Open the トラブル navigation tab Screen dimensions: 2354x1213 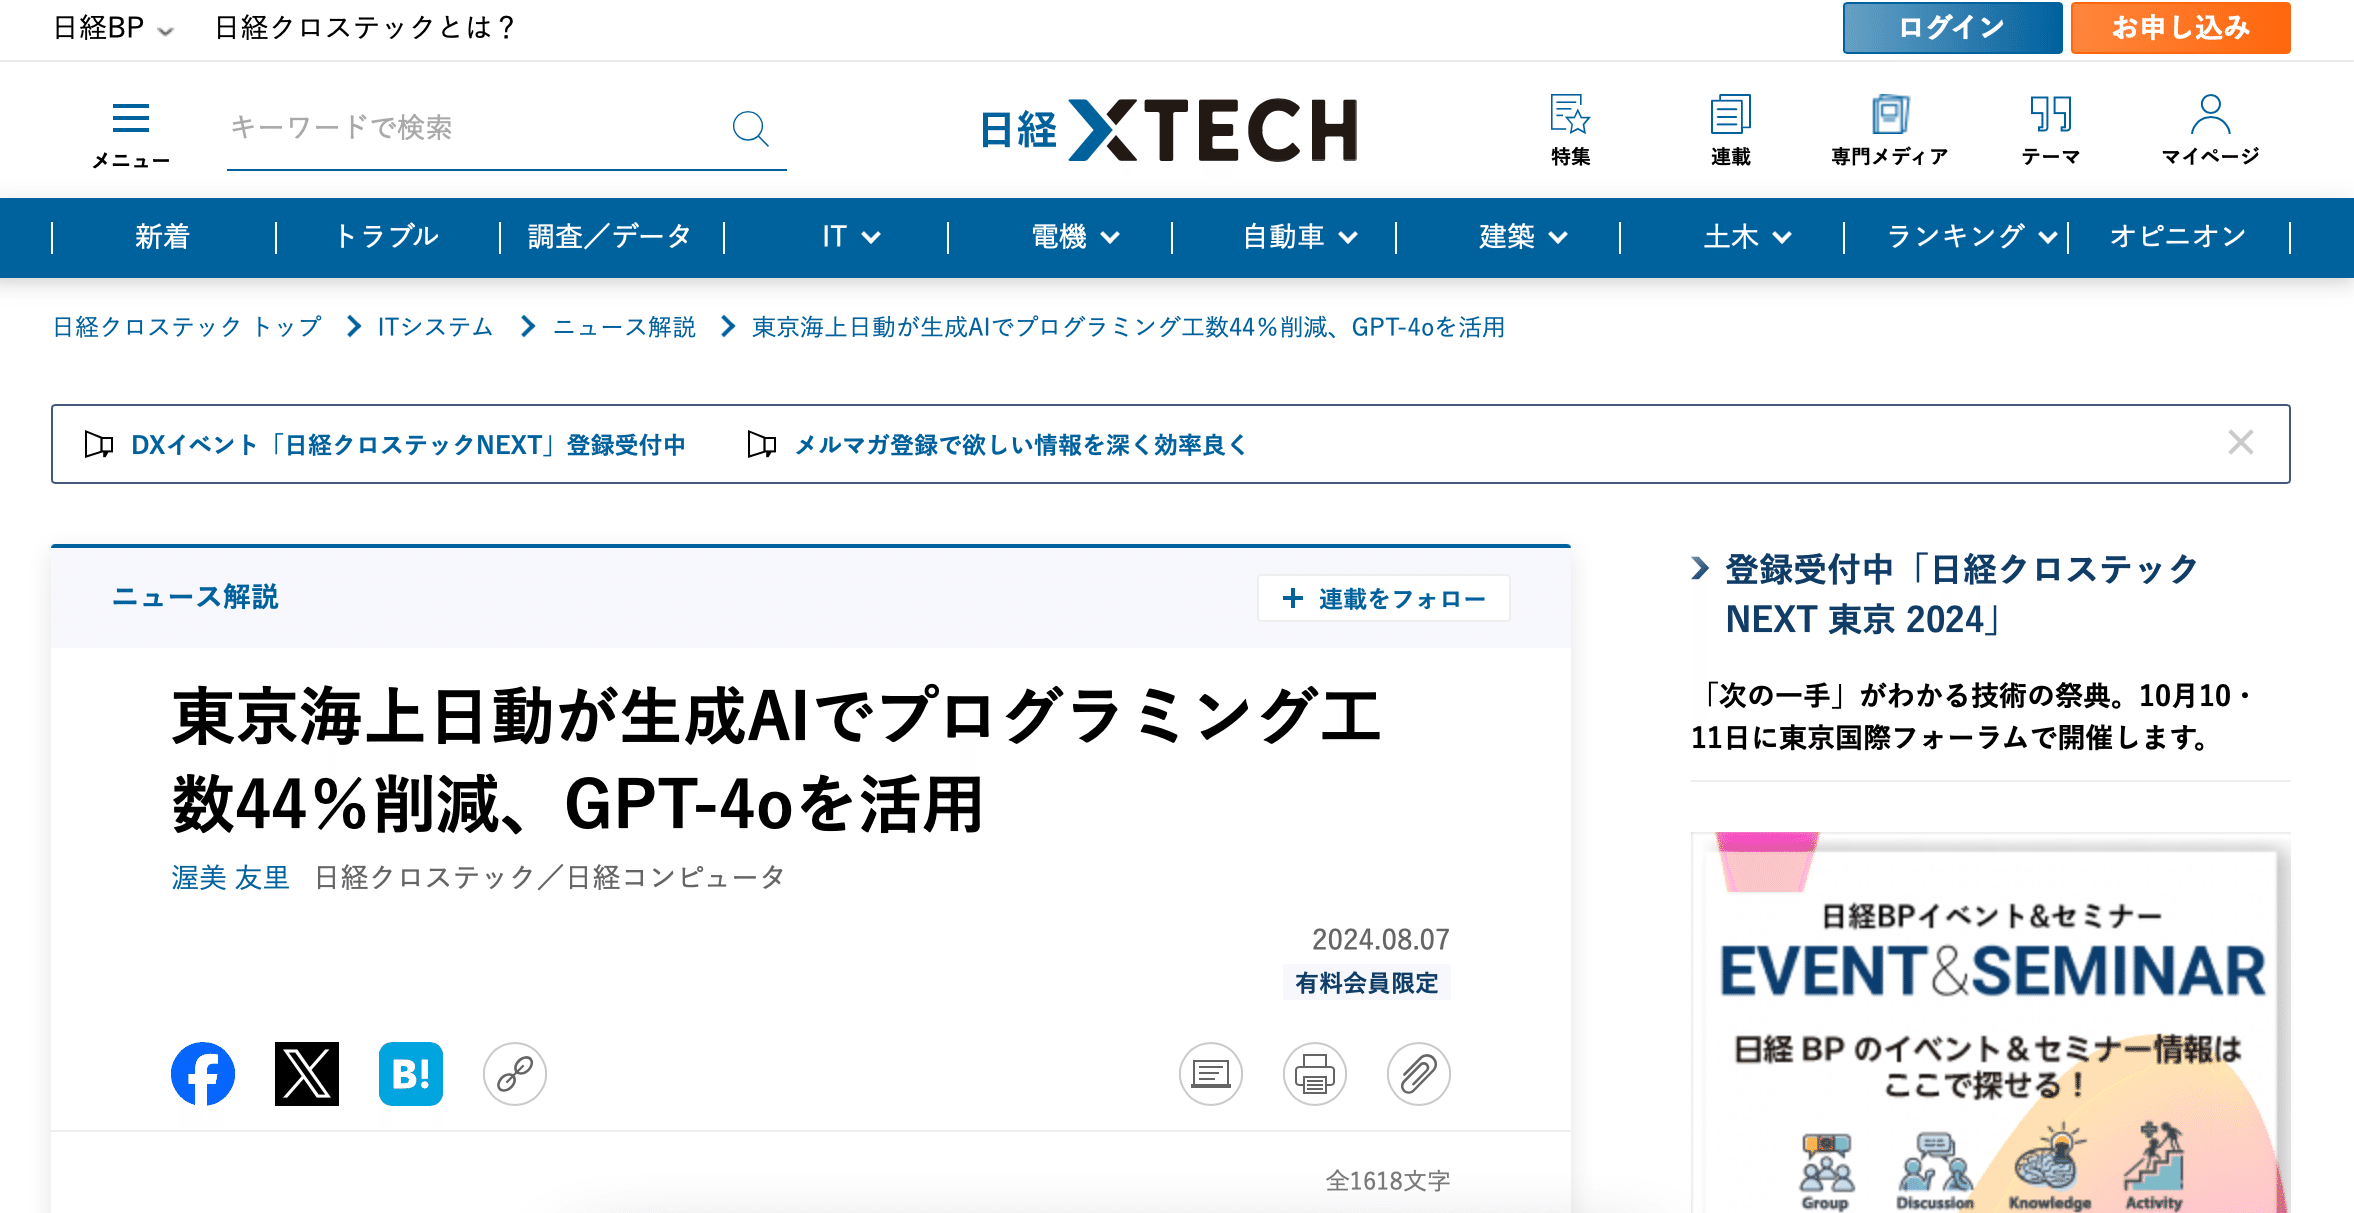[x=387, y=237]
